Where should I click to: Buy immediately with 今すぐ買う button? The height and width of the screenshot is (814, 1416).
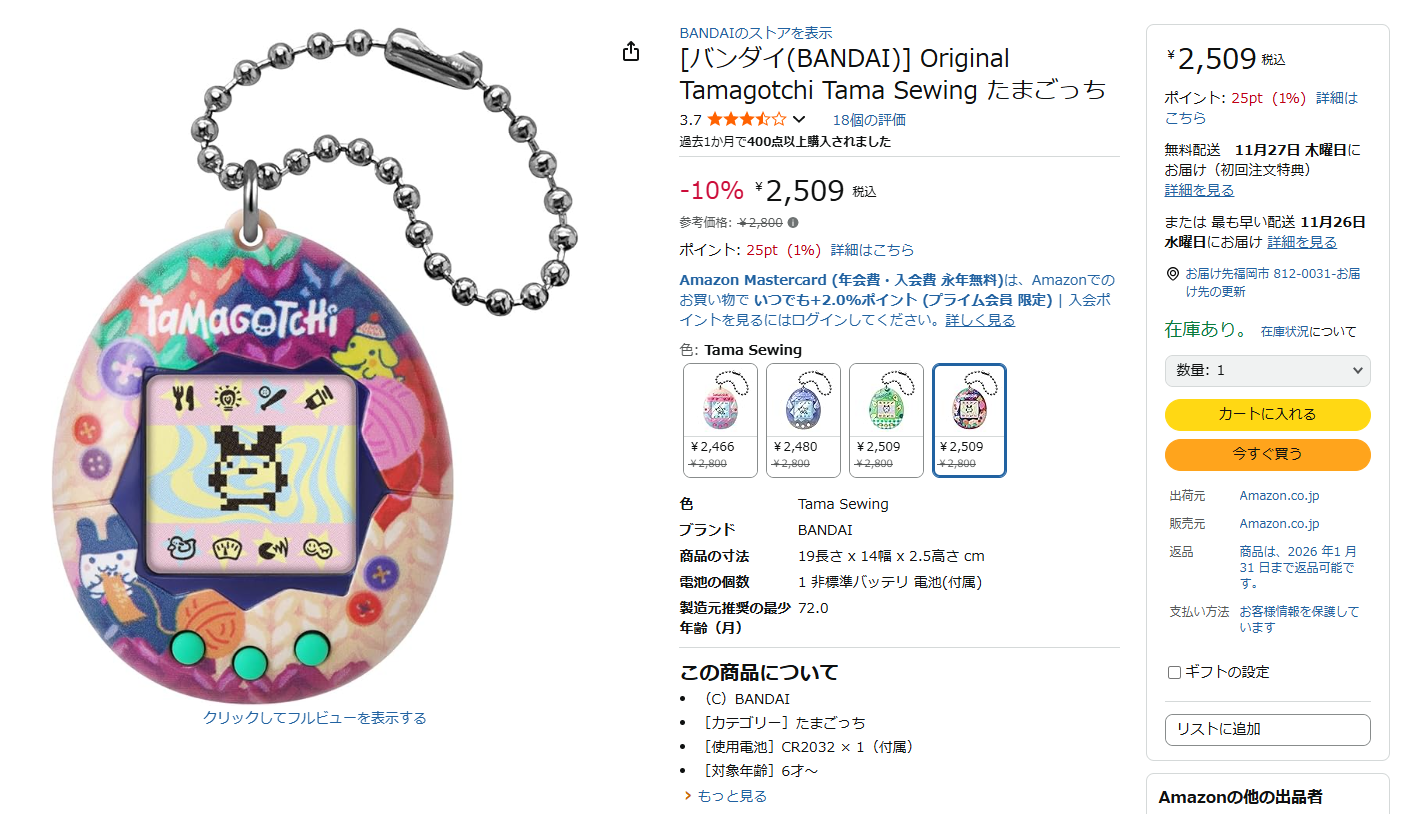pyautogui.click(x=1268, y=454)
